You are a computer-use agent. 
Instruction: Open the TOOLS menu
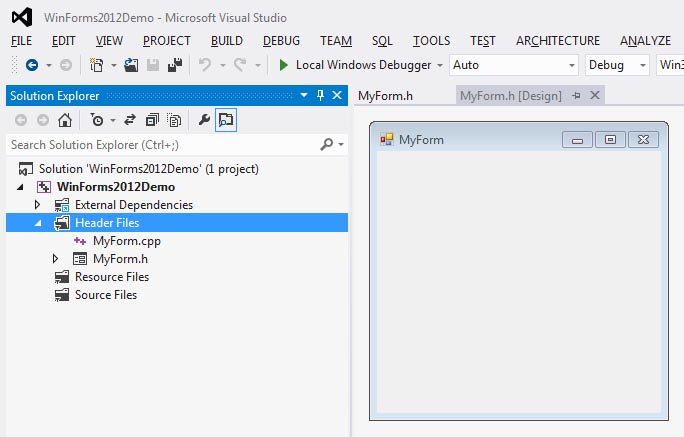[x=431, y=41]
